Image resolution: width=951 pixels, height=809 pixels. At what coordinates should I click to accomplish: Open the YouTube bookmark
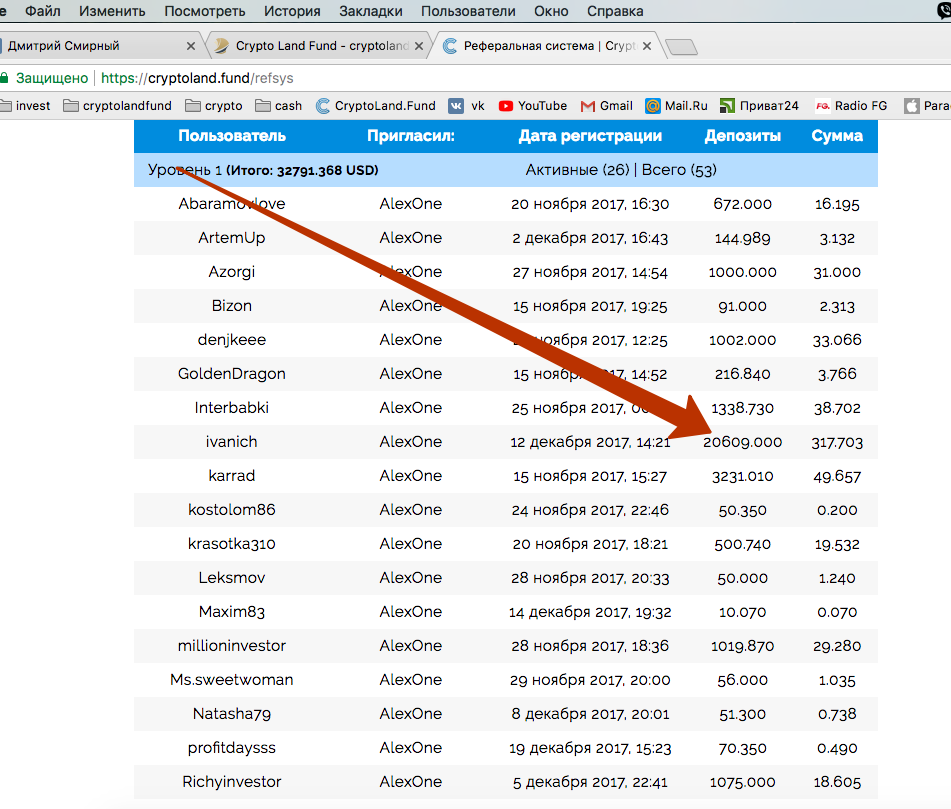click(x=532, y=105)
